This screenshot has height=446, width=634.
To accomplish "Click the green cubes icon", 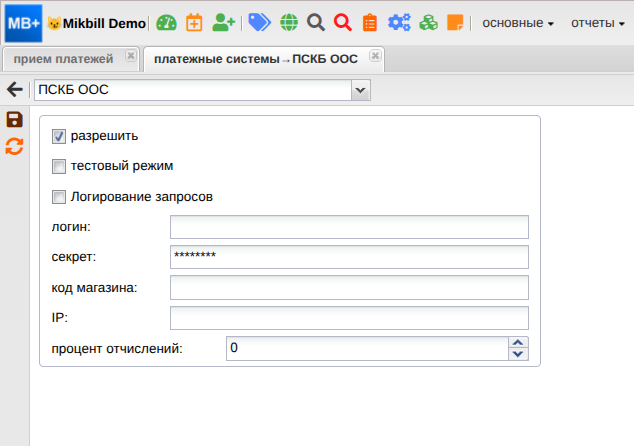I will coord(429,23).
